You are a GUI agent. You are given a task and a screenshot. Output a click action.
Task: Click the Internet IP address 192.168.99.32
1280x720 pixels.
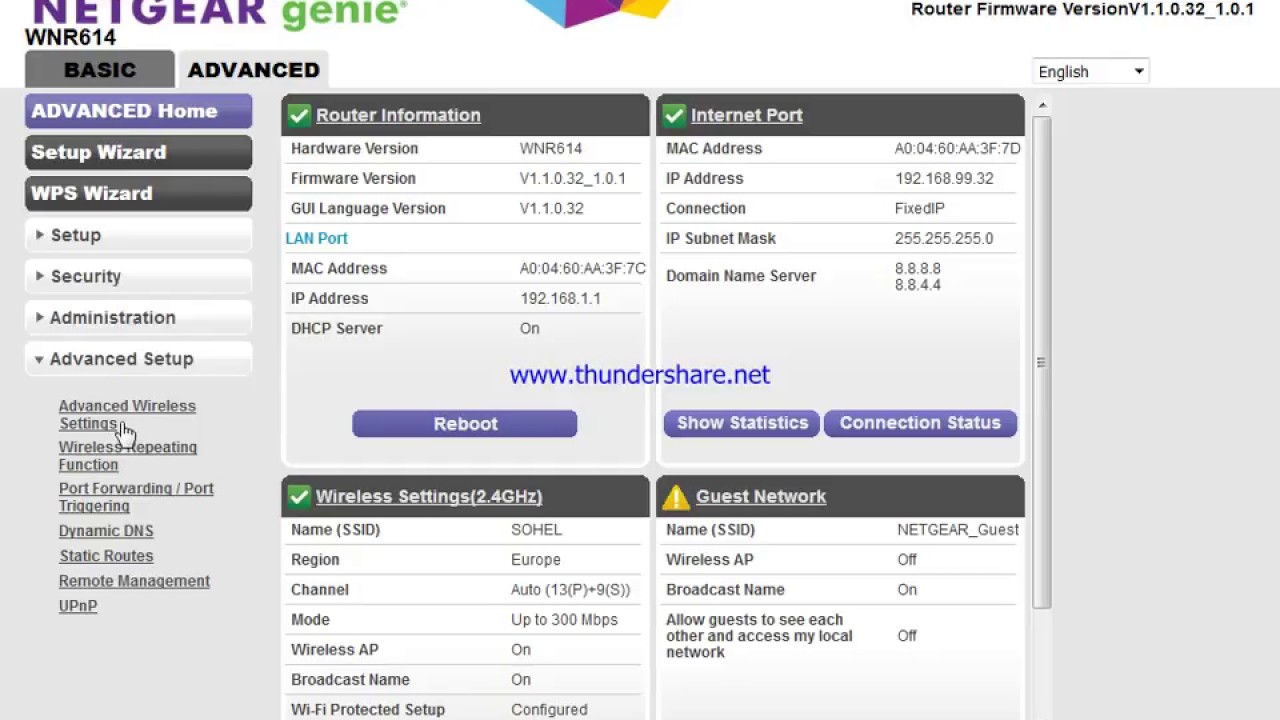(944, 178)
